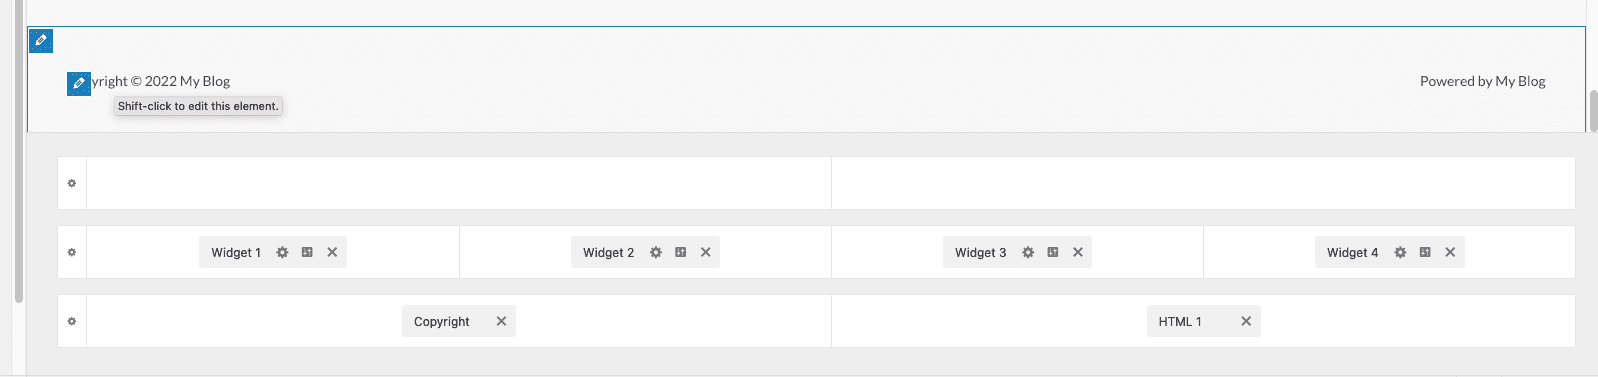Click the empty right column of the top row
This screenshot has height=377, width=1598.
click(1203, 183)
